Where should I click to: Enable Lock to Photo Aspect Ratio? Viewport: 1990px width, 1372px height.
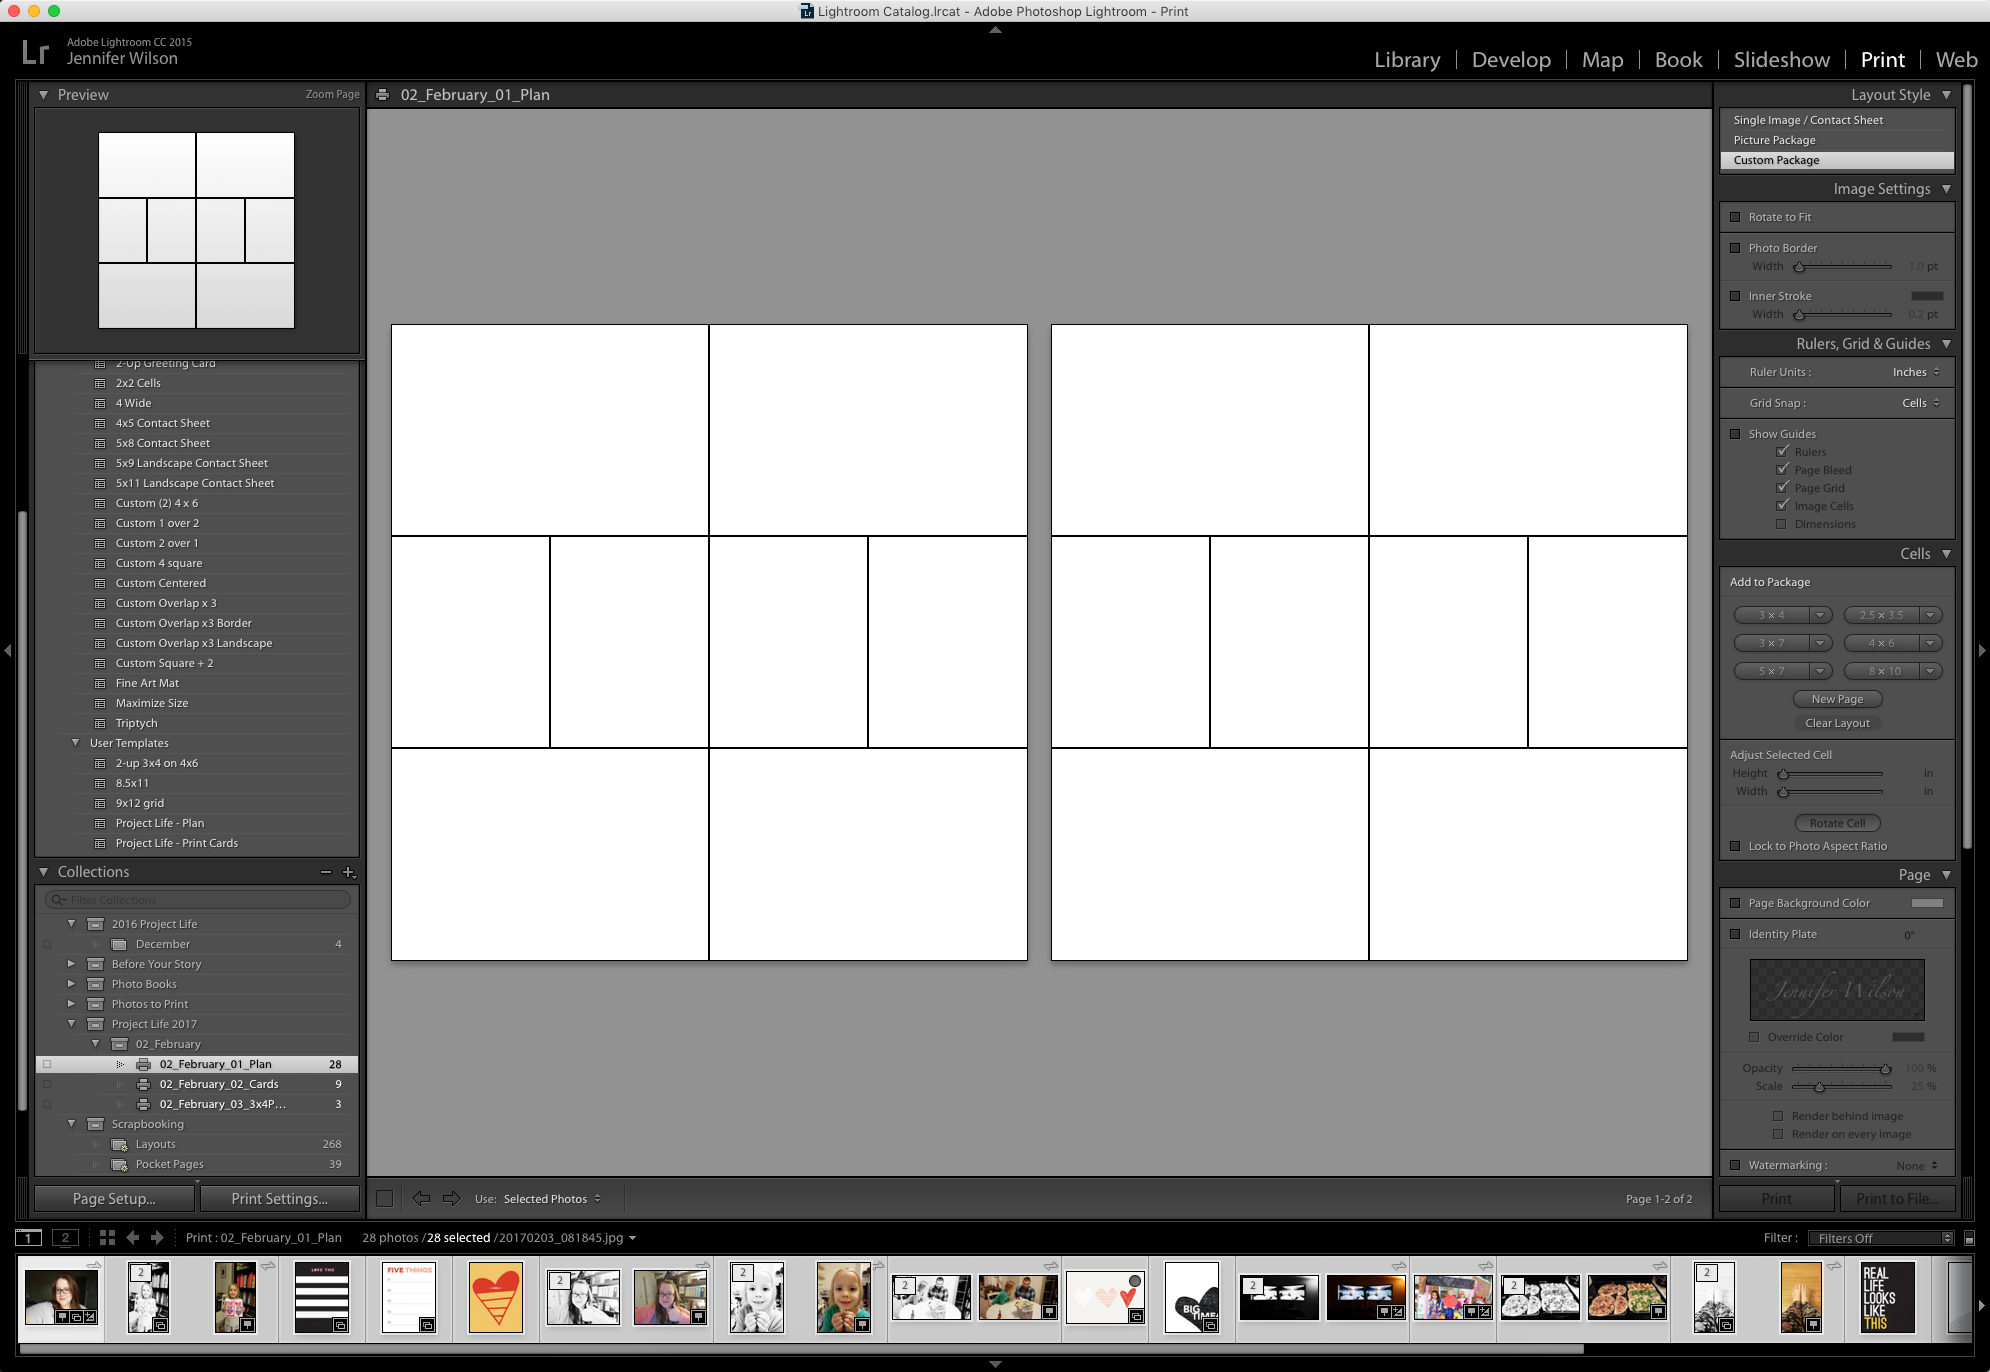point(1735,846)
